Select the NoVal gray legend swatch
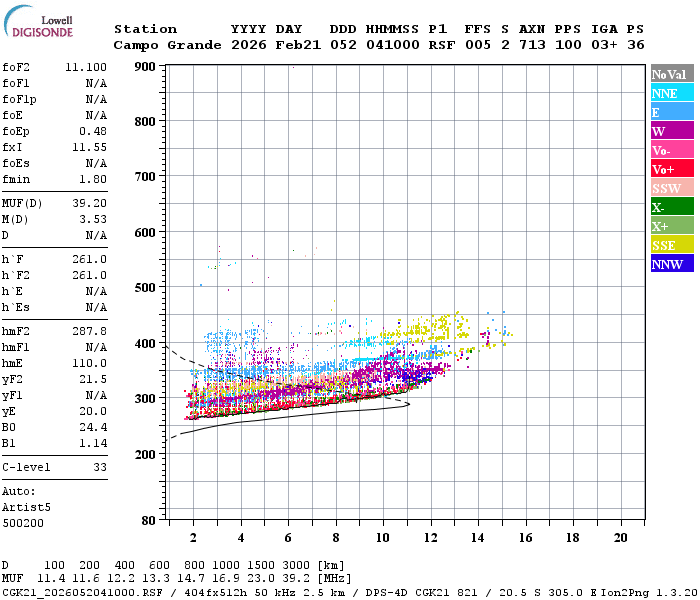 672,74
